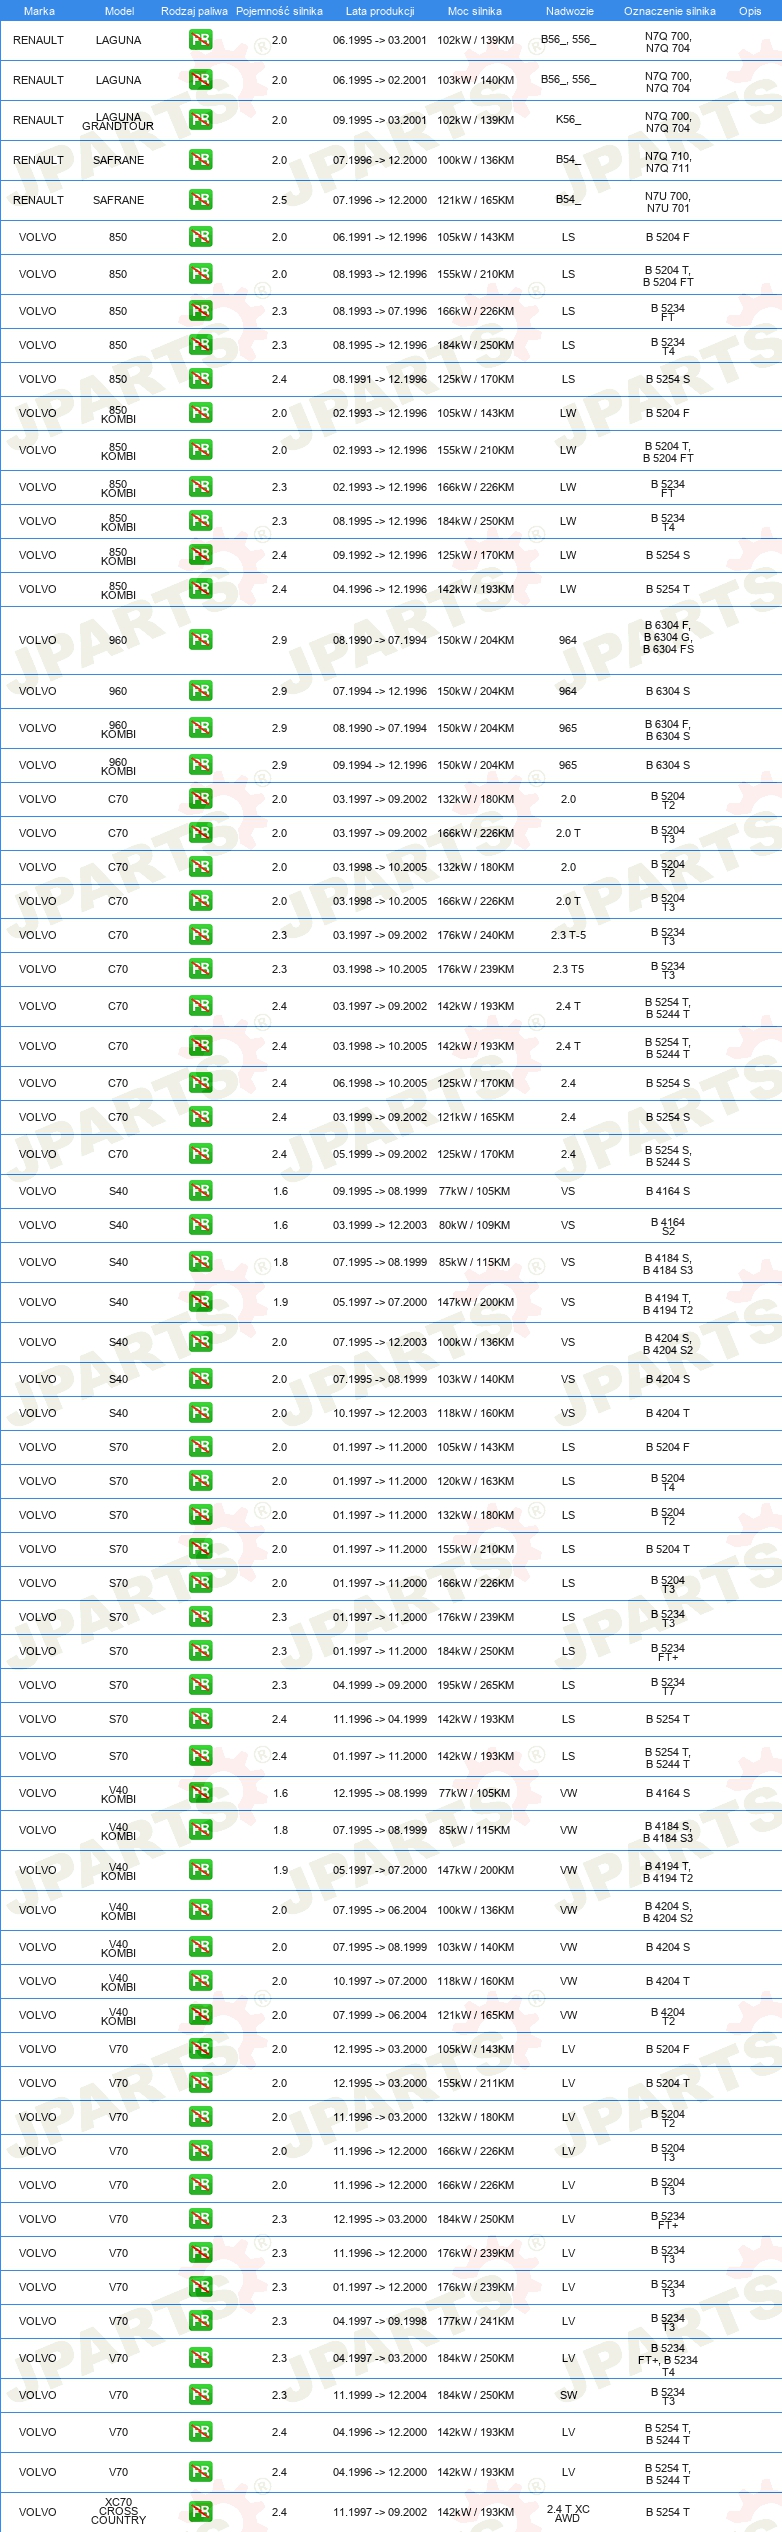Select engine code cell N7Q 710, N7Q 711
The height and width of the screenshot is (2532, 782).
coord(668,162)
